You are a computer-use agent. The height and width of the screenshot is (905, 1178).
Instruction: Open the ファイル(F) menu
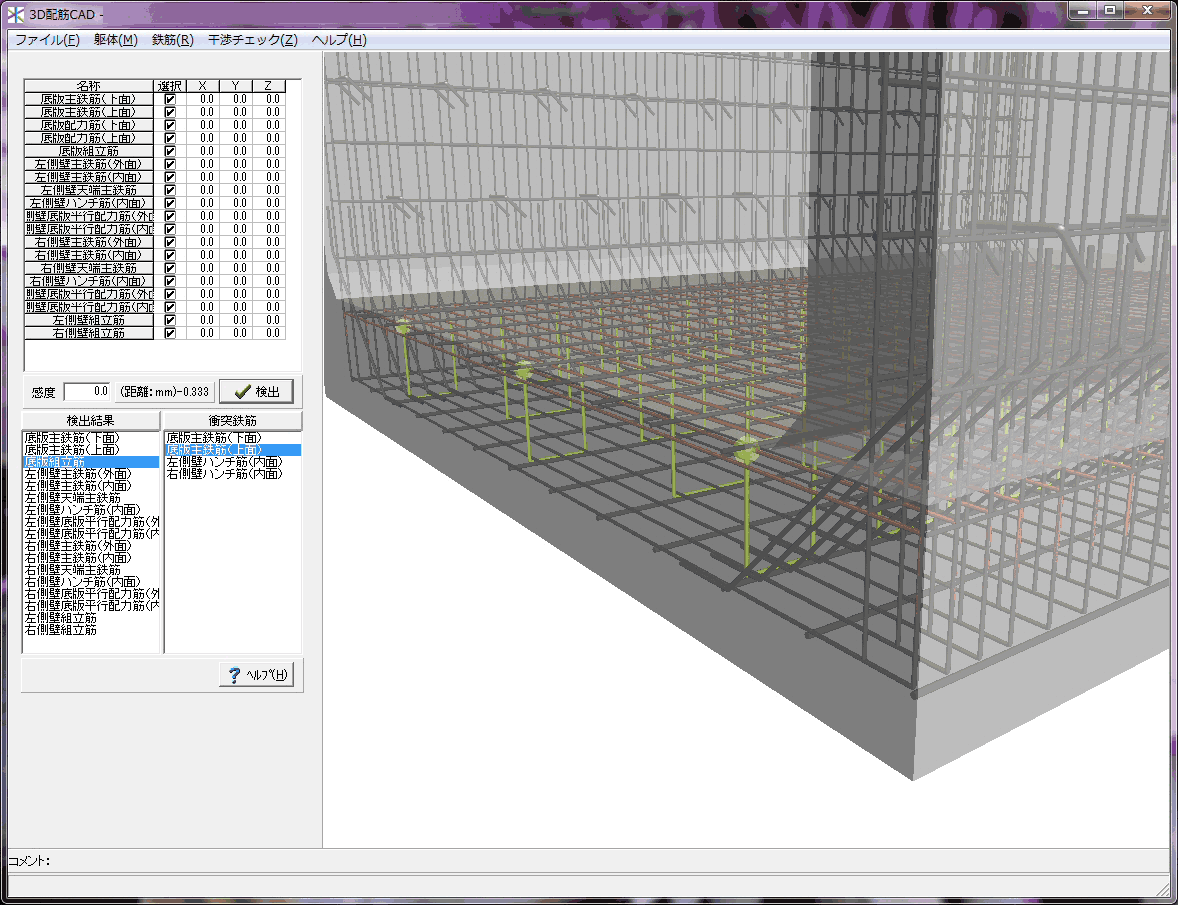coord(47,40)
